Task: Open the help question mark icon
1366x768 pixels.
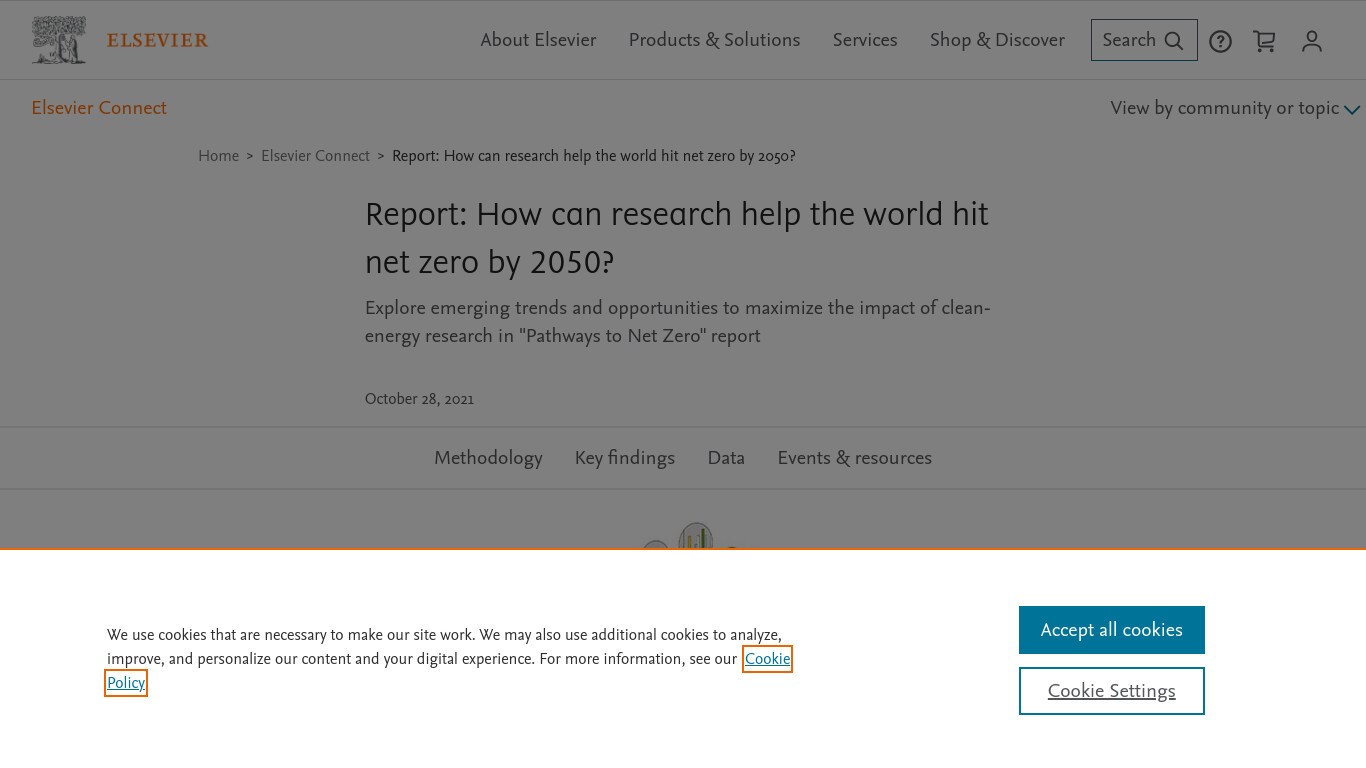Action: [1220, 41]
